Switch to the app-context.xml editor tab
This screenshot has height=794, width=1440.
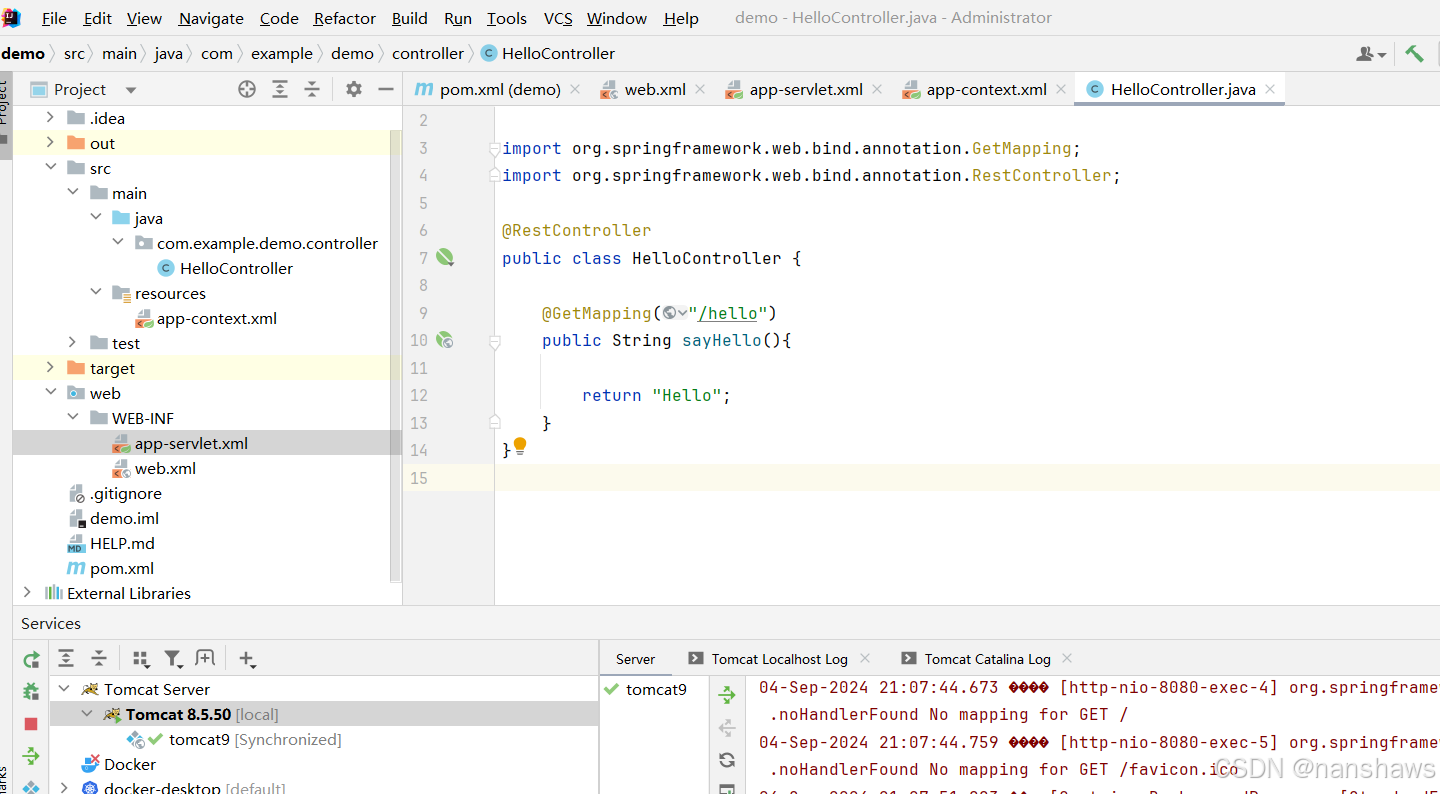(x=985, y=89)
